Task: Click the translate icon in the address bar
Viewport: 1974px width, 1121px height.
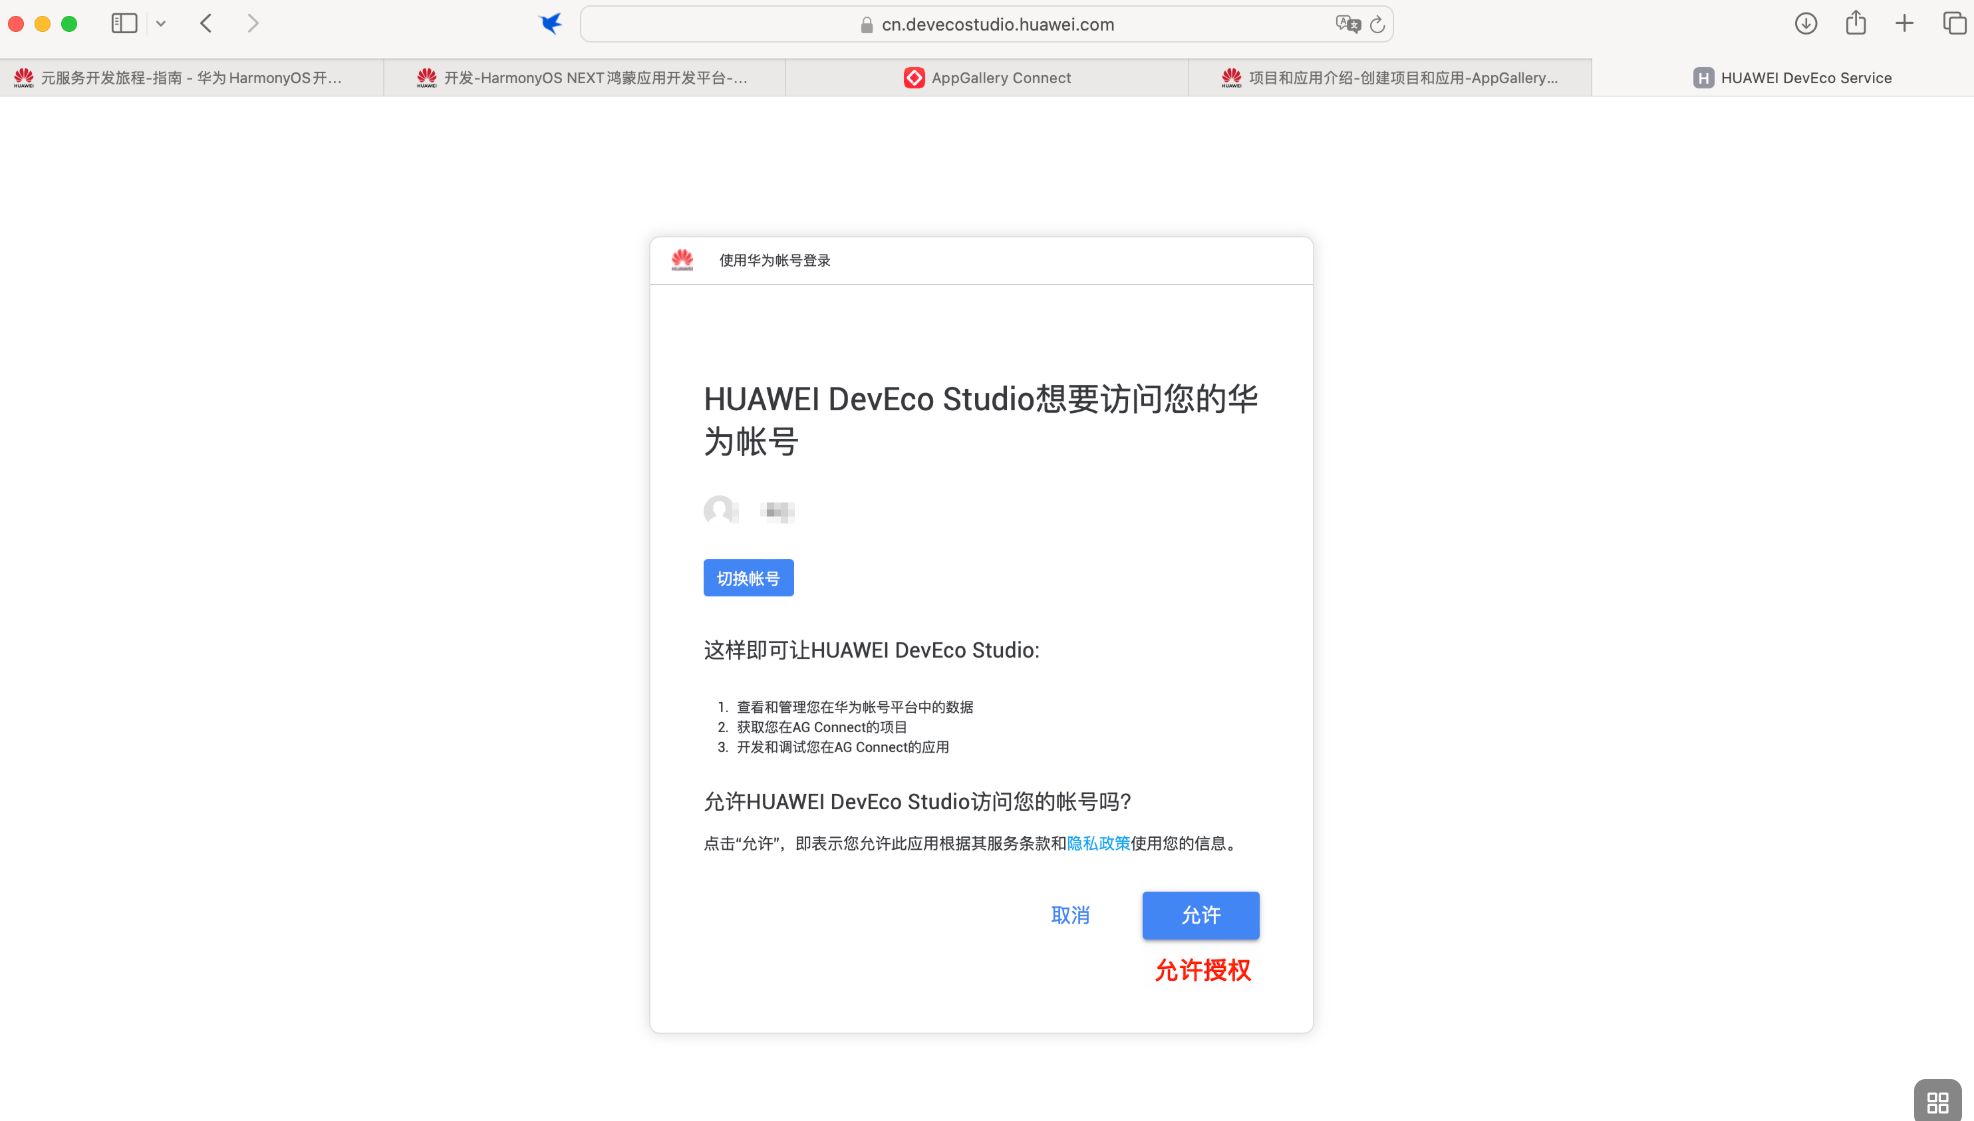Action: point(1347,24)
